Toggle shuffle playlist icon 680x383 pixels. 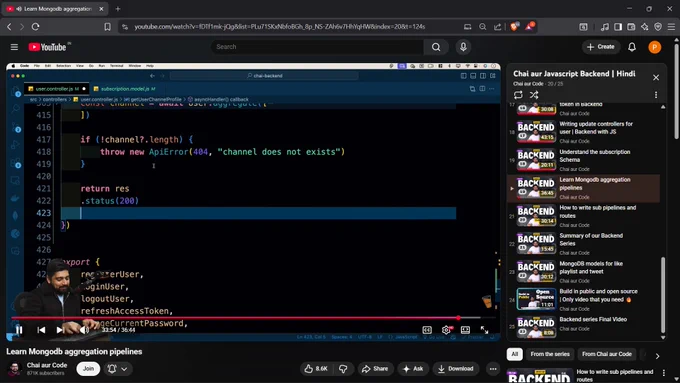[534, 95]
